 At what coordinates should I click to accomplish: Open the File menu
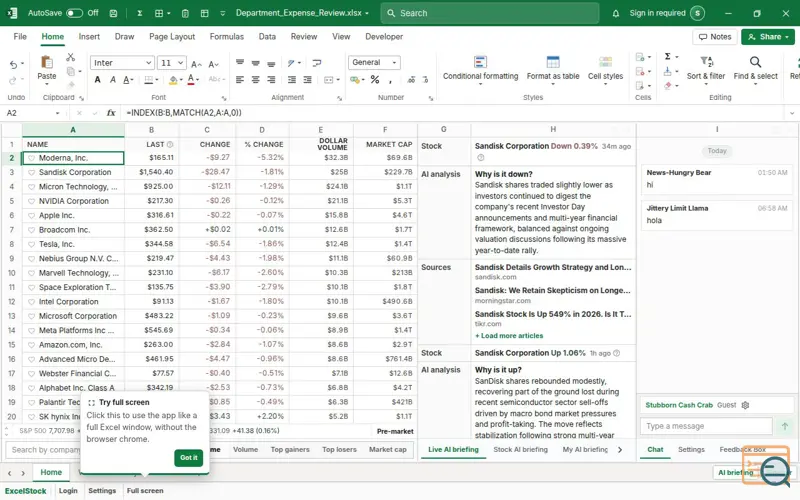[x=20, y=37]
